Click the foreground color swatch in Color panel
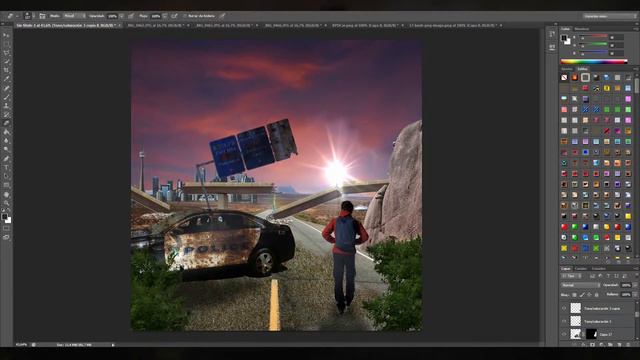 [x=564, y=38]
